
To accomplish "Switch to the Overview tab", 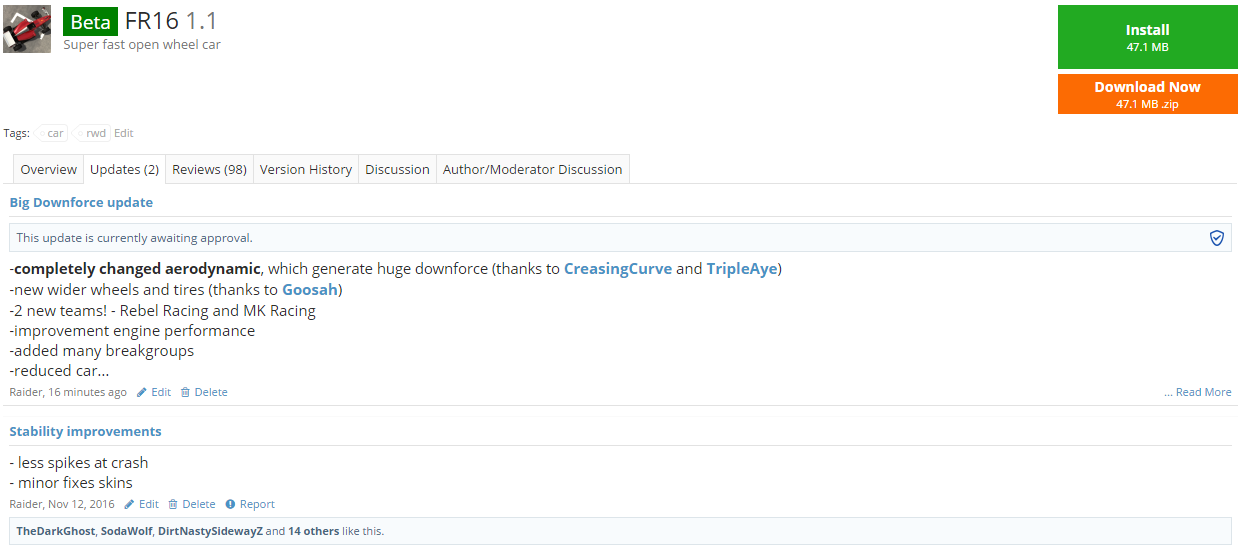I will [x=48, y=169].
